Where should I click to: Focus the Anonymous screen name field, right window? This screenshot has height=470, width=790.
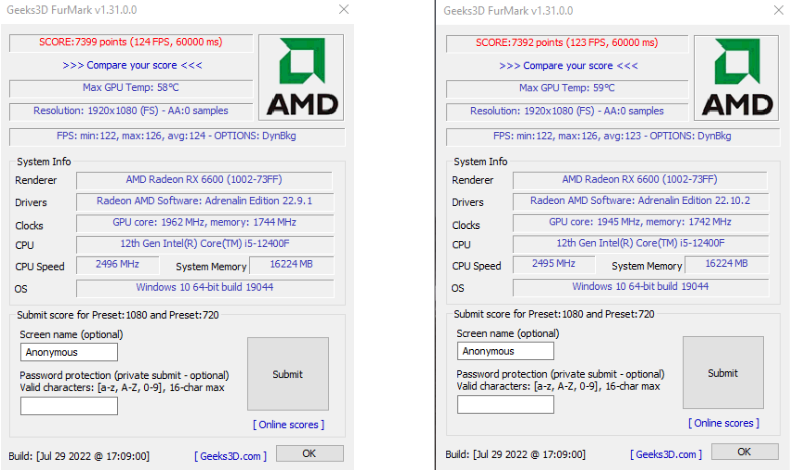point(505,351)
